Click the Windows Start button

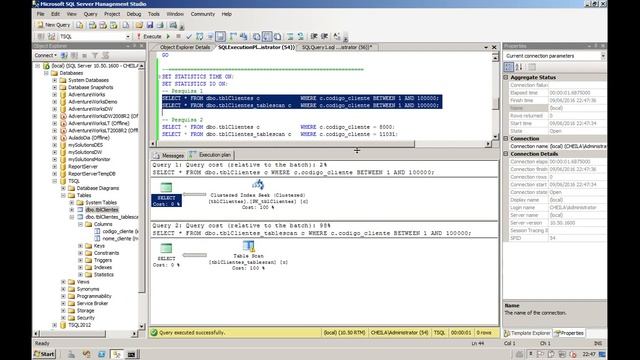44,354
